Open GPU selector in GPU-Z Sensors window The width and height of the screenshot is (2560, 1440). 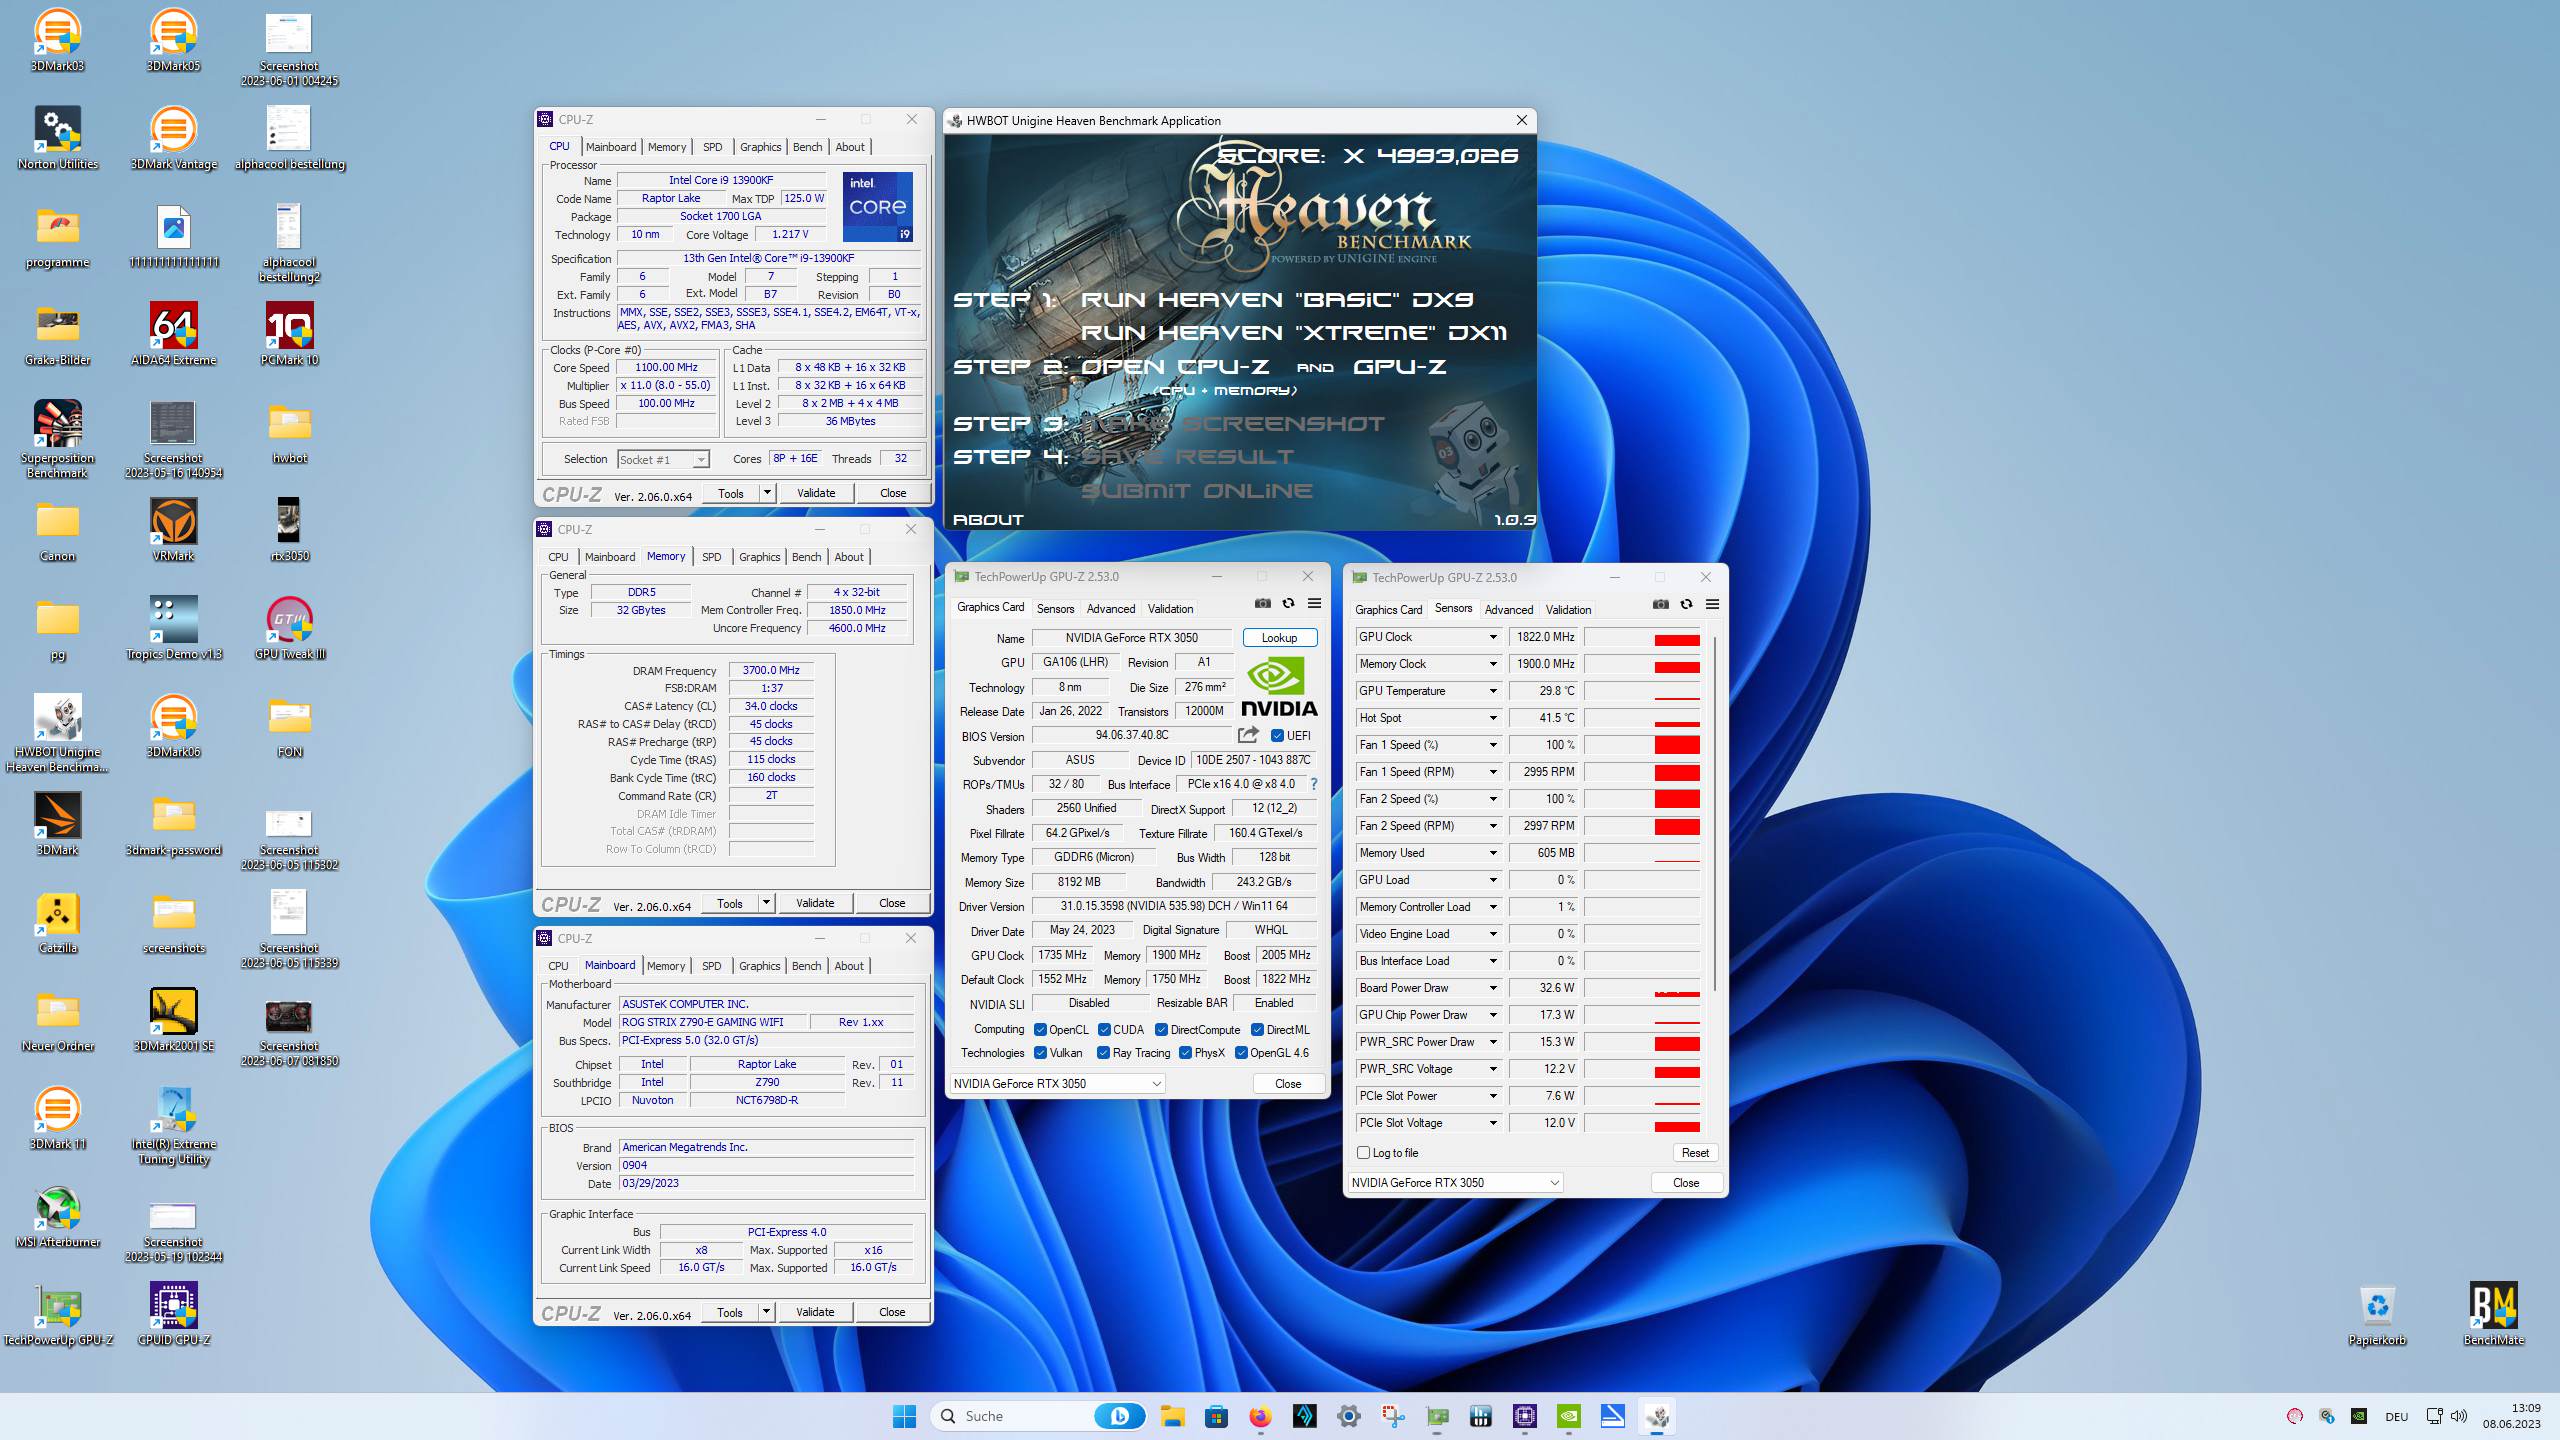click(1455, 1182)
